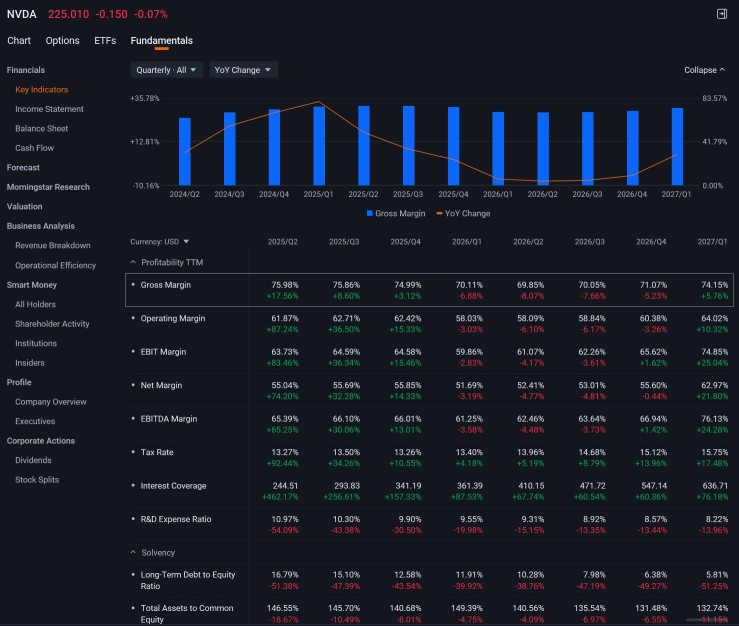Select the EBIT Margin row label
This screenshot has width=739, height=626.
click(x=163, y=352)
